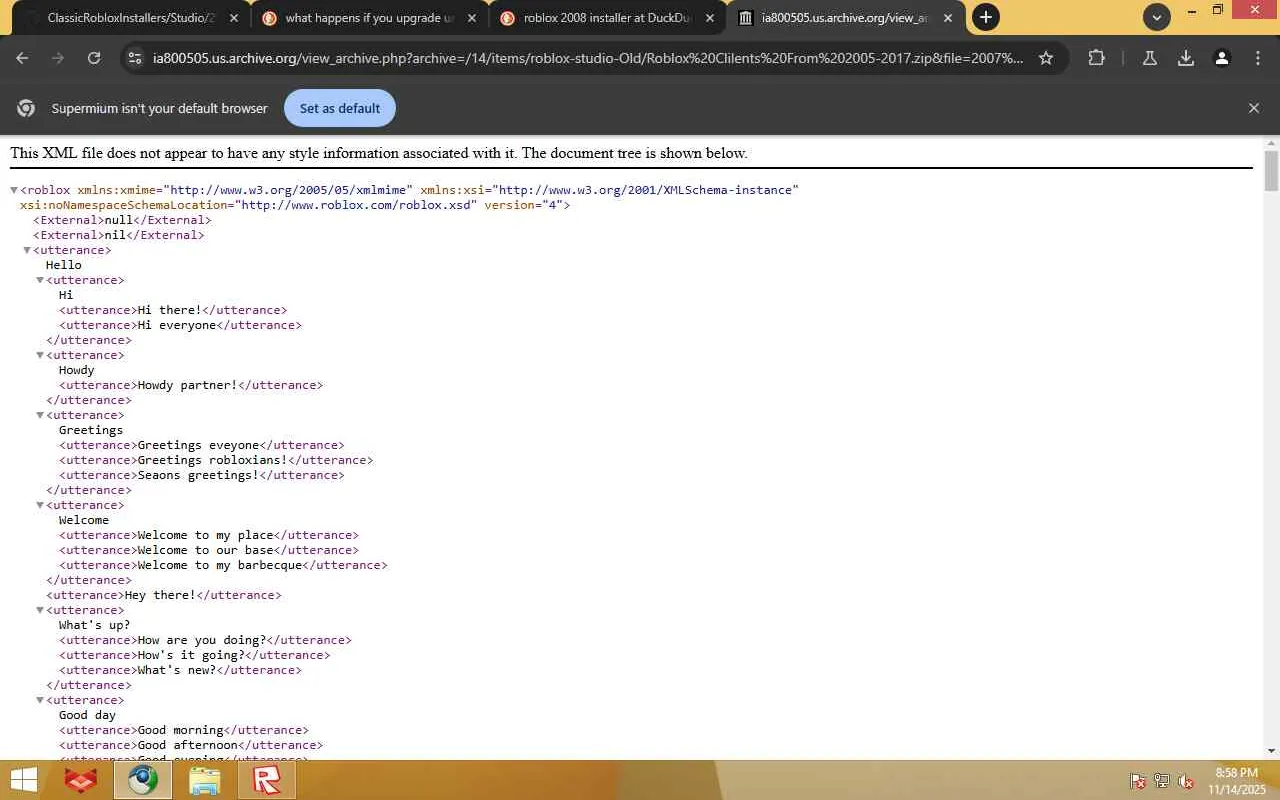Switch to 'what happens if you upgrade' tab
The height and width of the screenshot is (800, 1280).
click(x=368, y=18)
